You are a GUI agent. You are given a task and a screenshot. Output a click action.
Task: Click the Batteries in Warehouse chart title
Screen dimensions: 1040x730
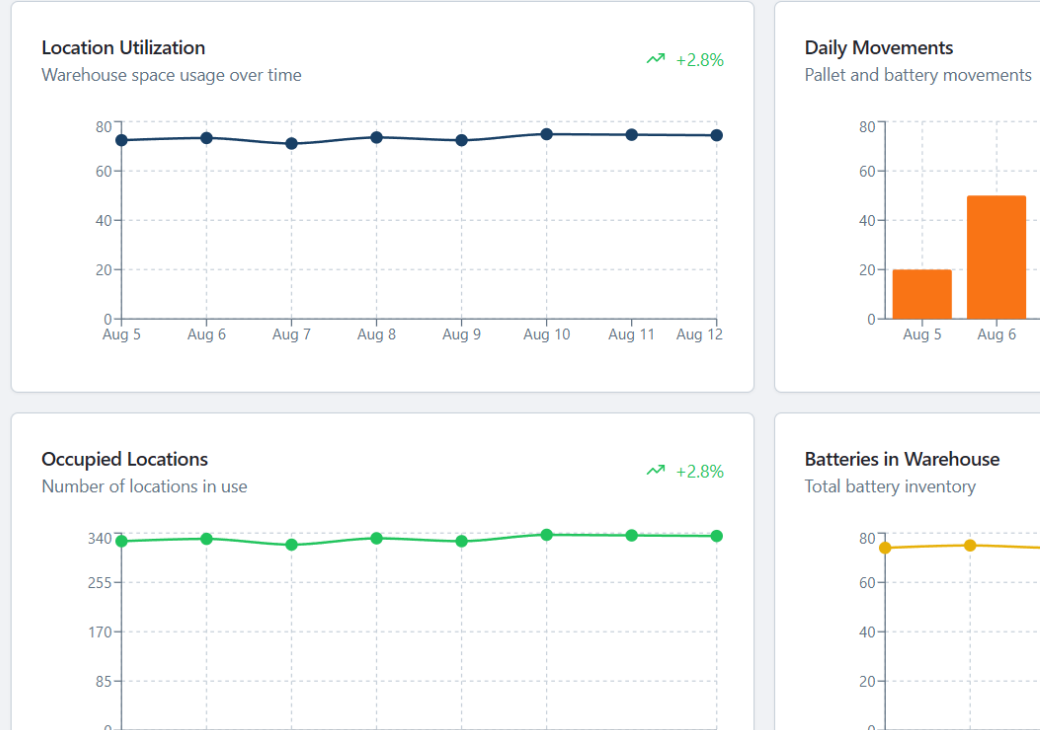[901, 460]
